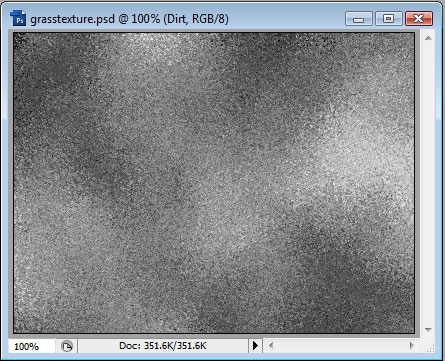Click the 100% zoom level field
Screen dimensions: 445x361
point(31,346)
